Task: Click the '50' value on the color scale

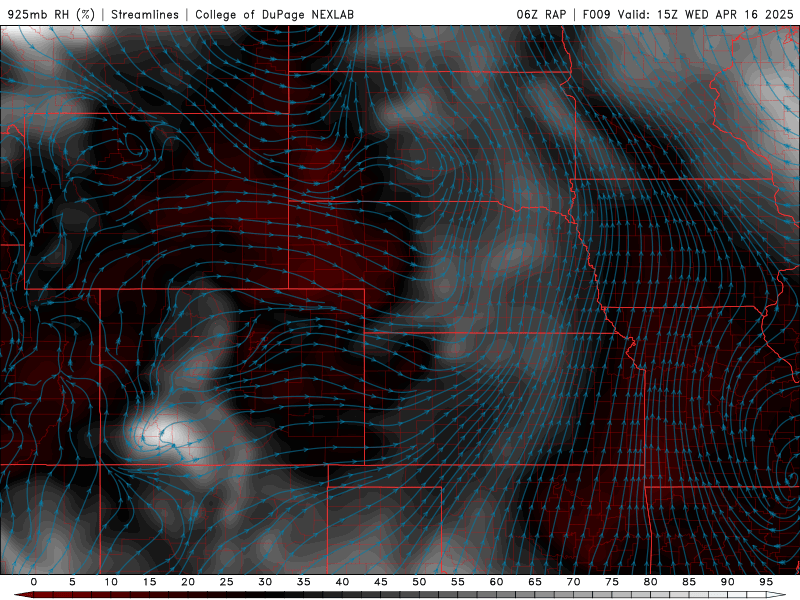Action: pyautogui.click(x=419, y=582)
